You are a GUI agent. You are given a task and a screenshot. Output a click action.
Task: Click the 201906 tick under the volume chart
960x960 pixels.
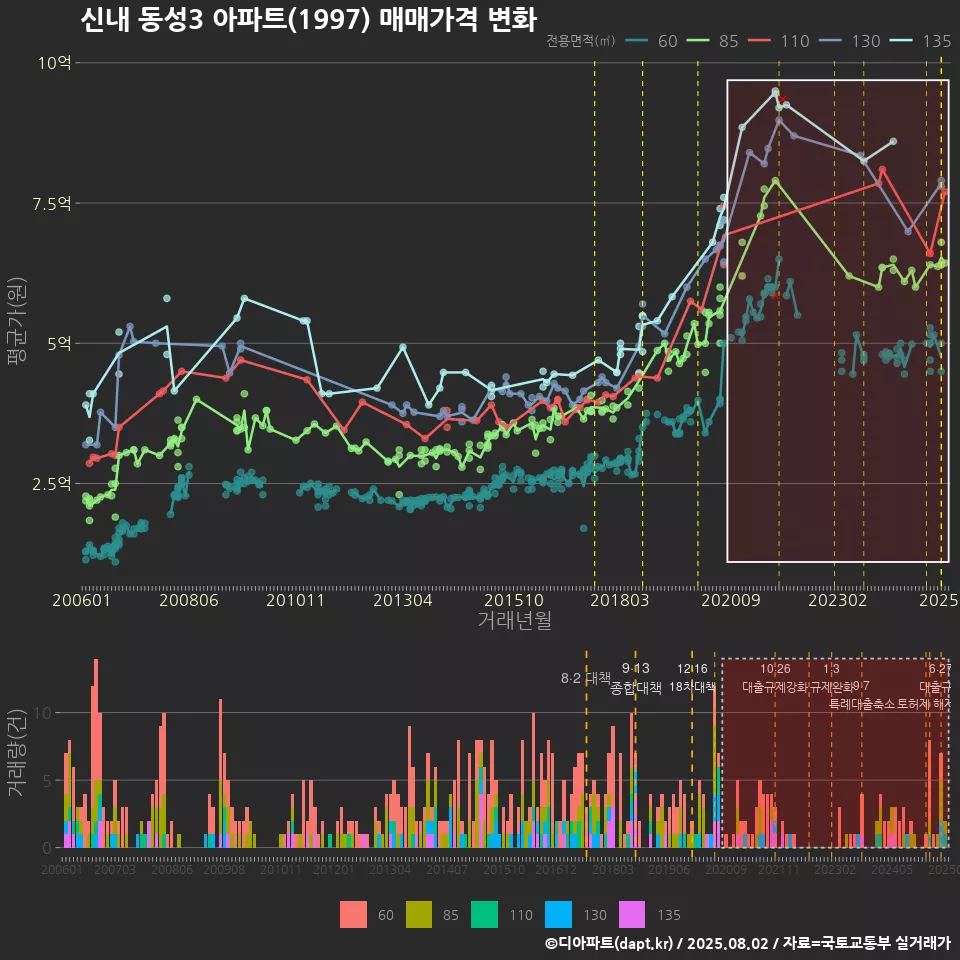[x=669, y=869]
